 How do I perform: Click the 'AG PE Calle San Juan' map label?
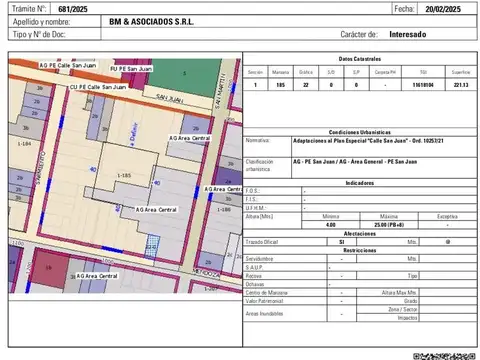pyautogui.click(x=68, y=65)
